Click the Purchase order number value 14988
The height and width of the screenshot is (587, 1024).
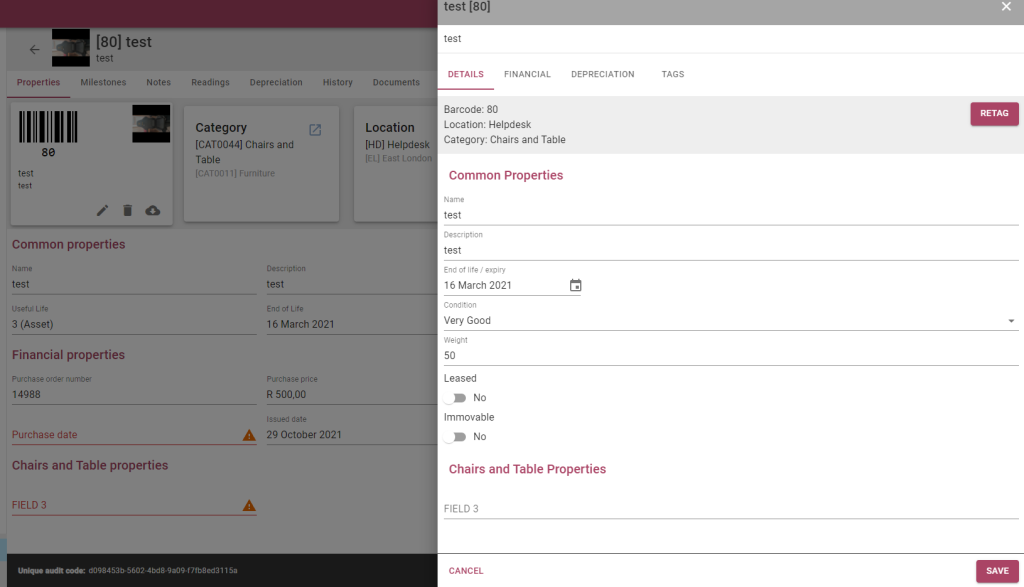coord(26,394)
